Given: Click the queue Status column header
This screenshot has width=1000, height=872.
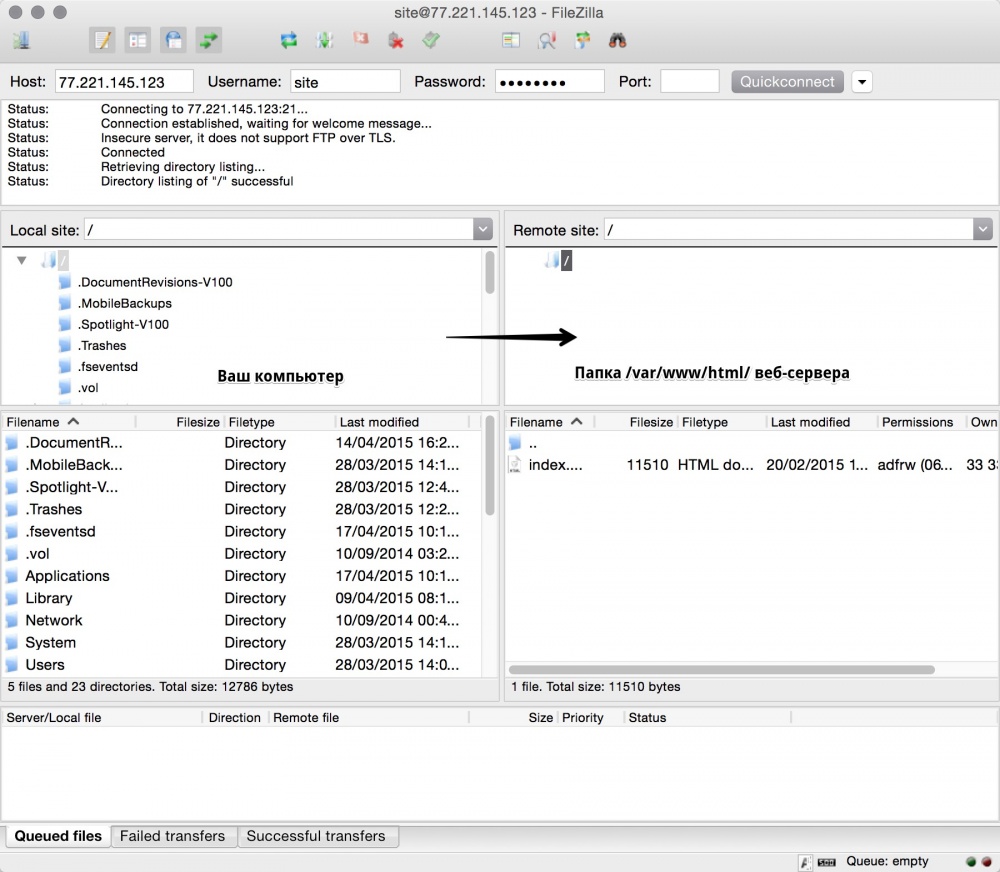Looking at the screenshot, I should pyautogui.click(x=707, y=718).
